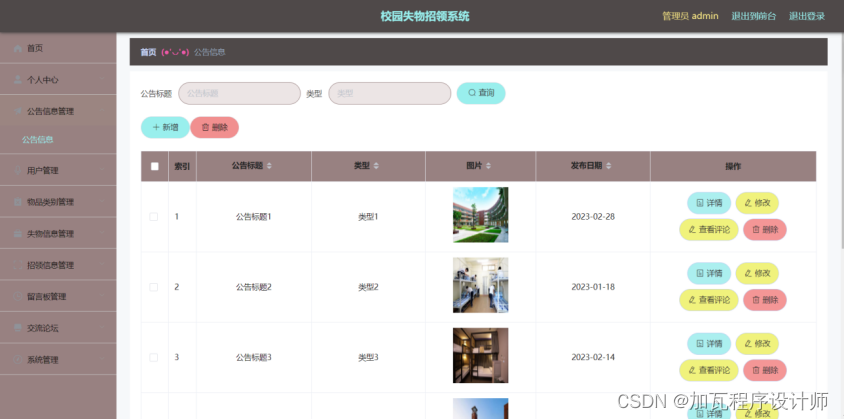Screen dimensions: 844x420
Task: Expand the 失物信息管理 menu arrow
Action: 102,234
